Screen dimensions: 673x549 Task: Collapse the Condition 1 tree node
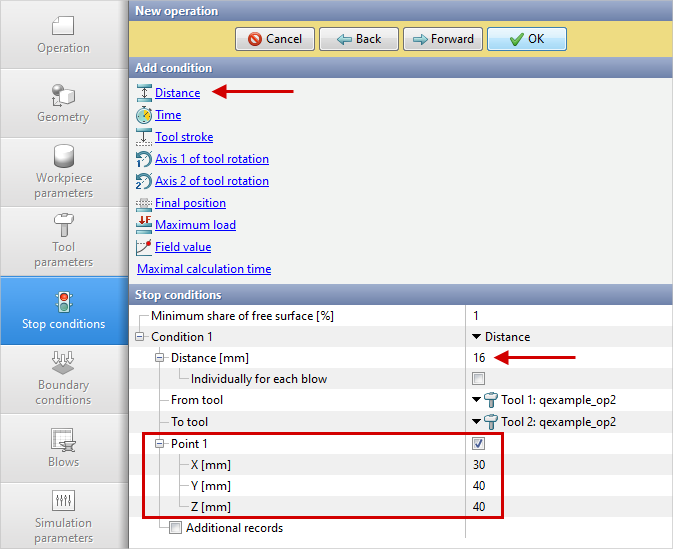click(140, 337)
